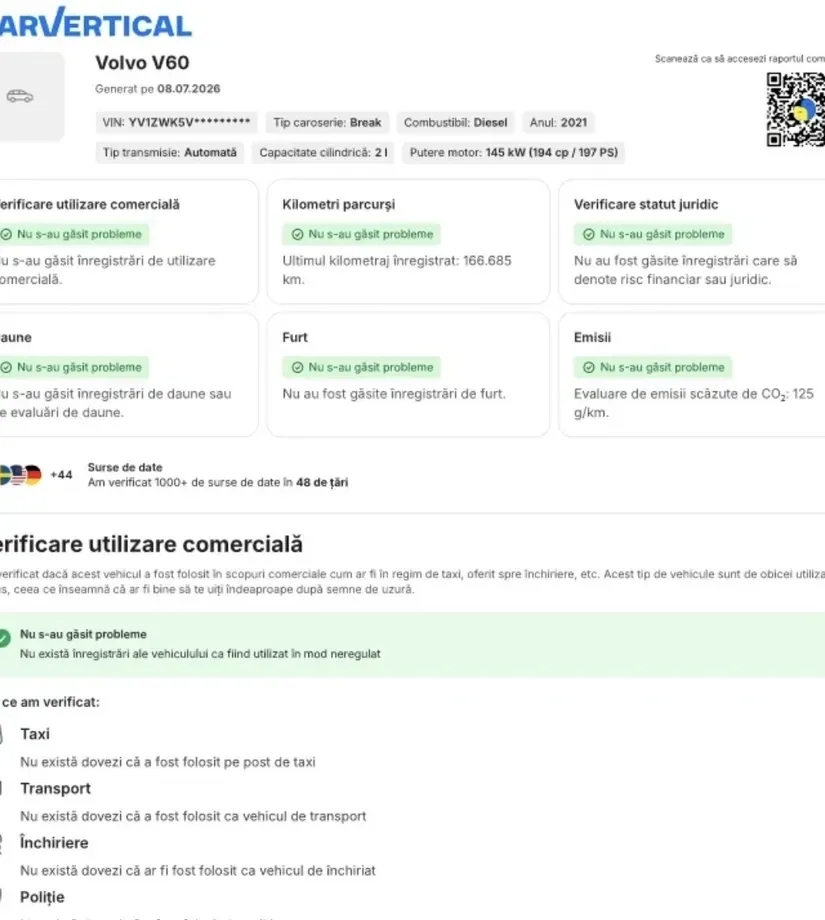Click the check icon in the Daune card badge

pos(6,367)
